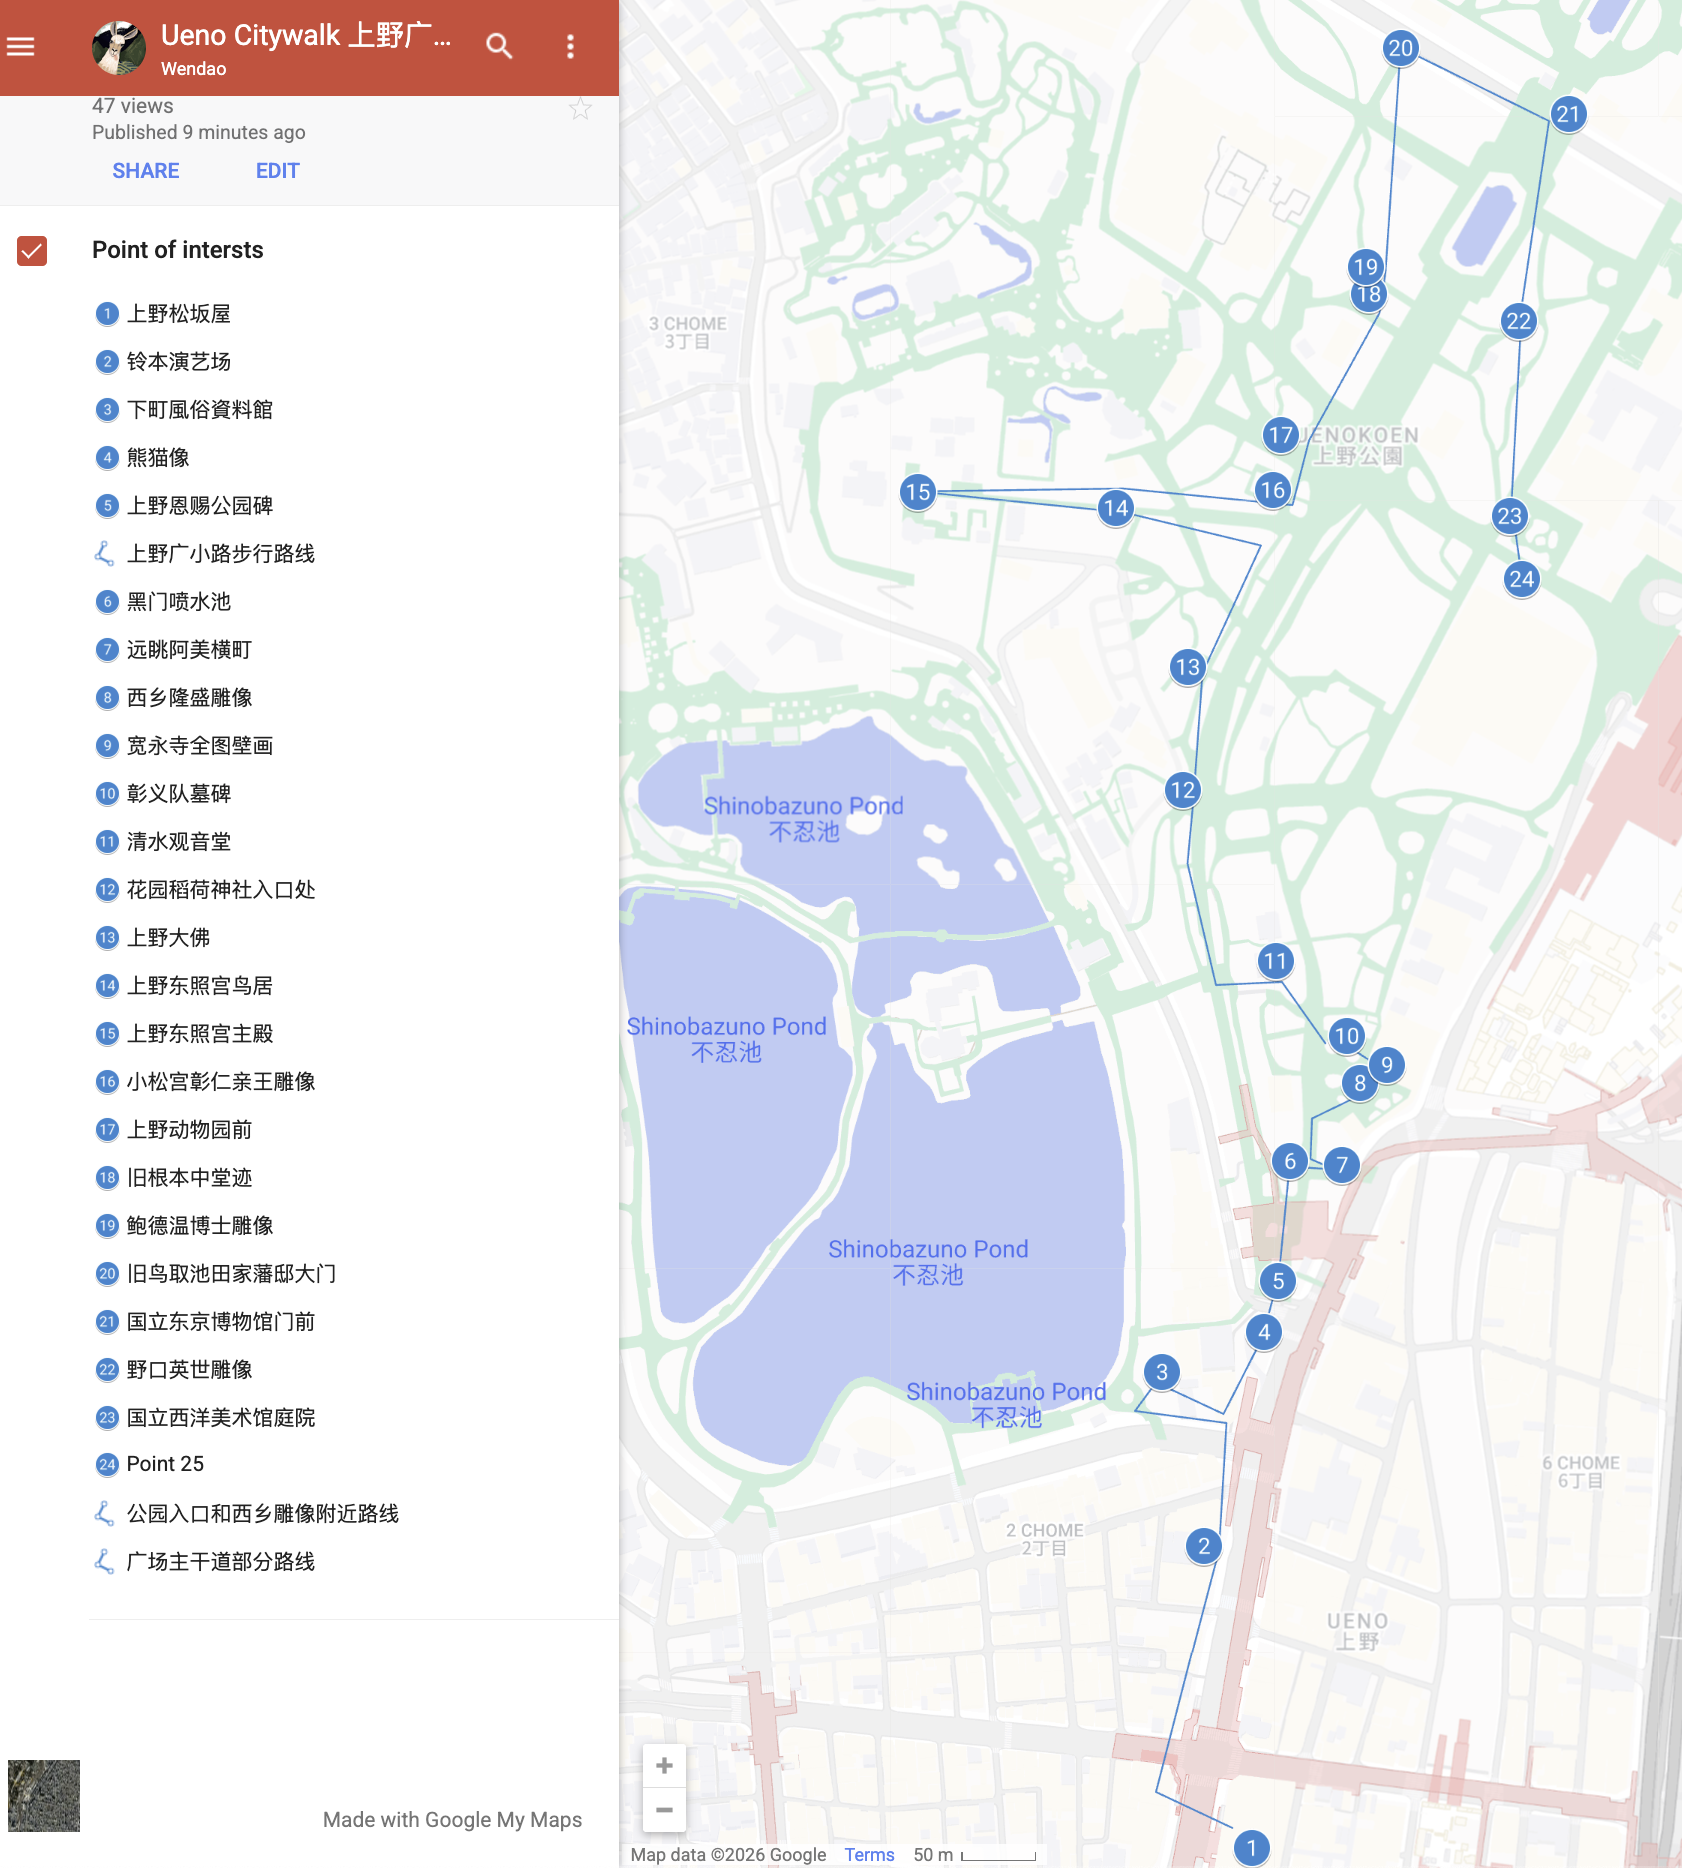The width and height of the screenshot is (1682, 1868).
Task: Select map marker number 15
Action: pyautogui.click(x=917, y=492)
